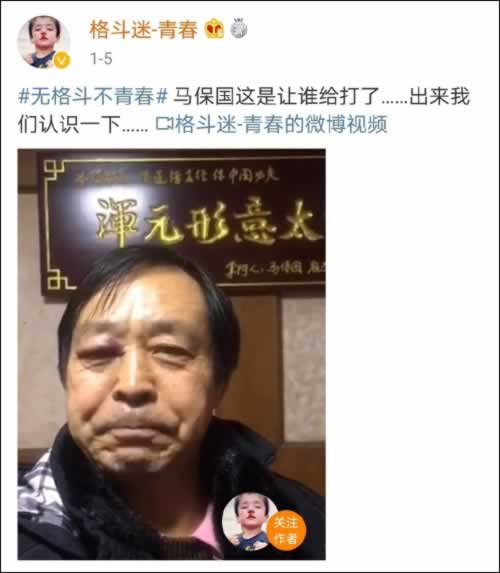Tap the silver medal badge icon

239,29
